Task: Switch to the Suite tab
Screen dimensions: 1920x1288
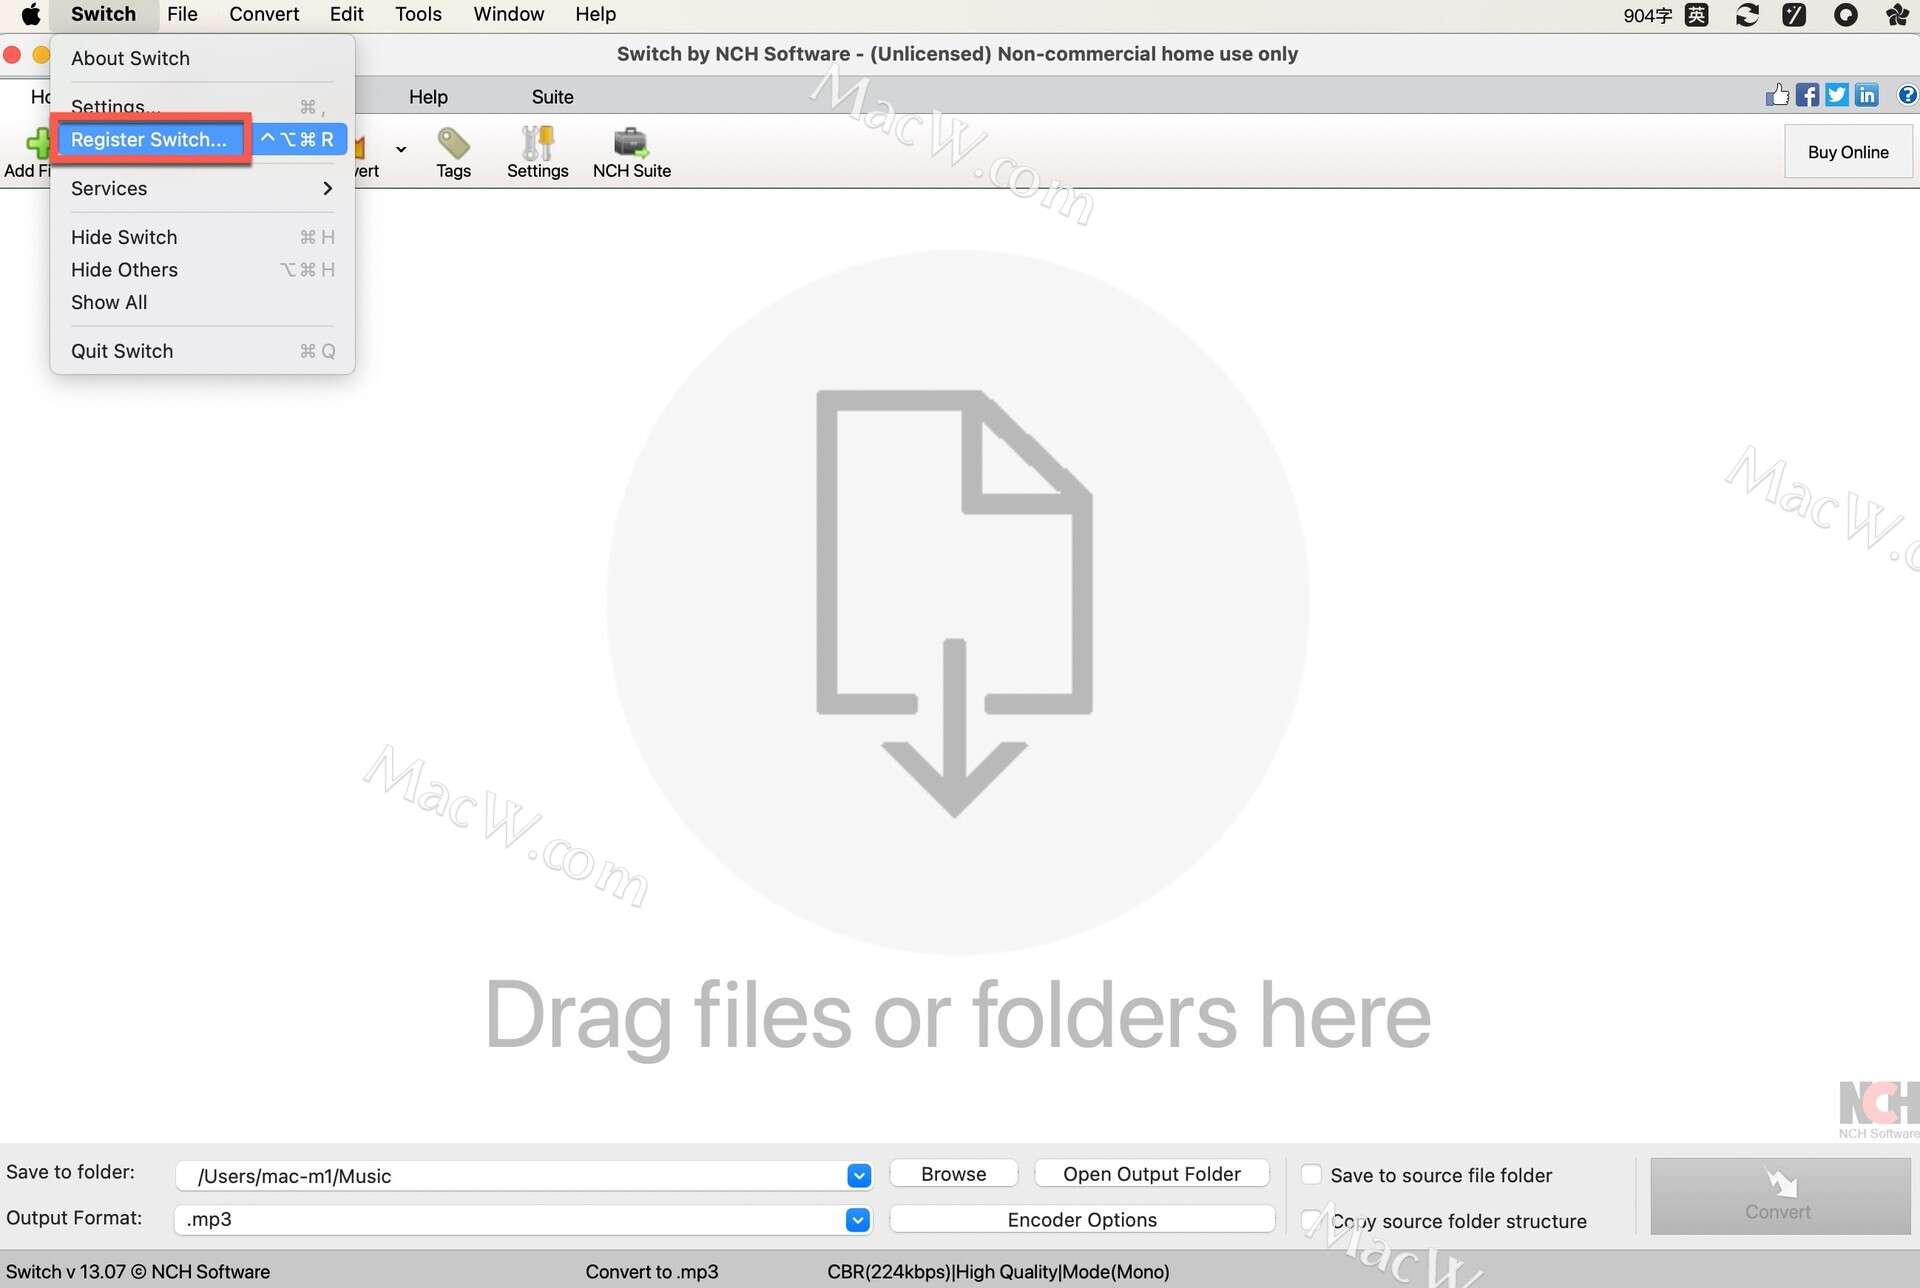Action: pyautogui.click(x=552, y=97)
